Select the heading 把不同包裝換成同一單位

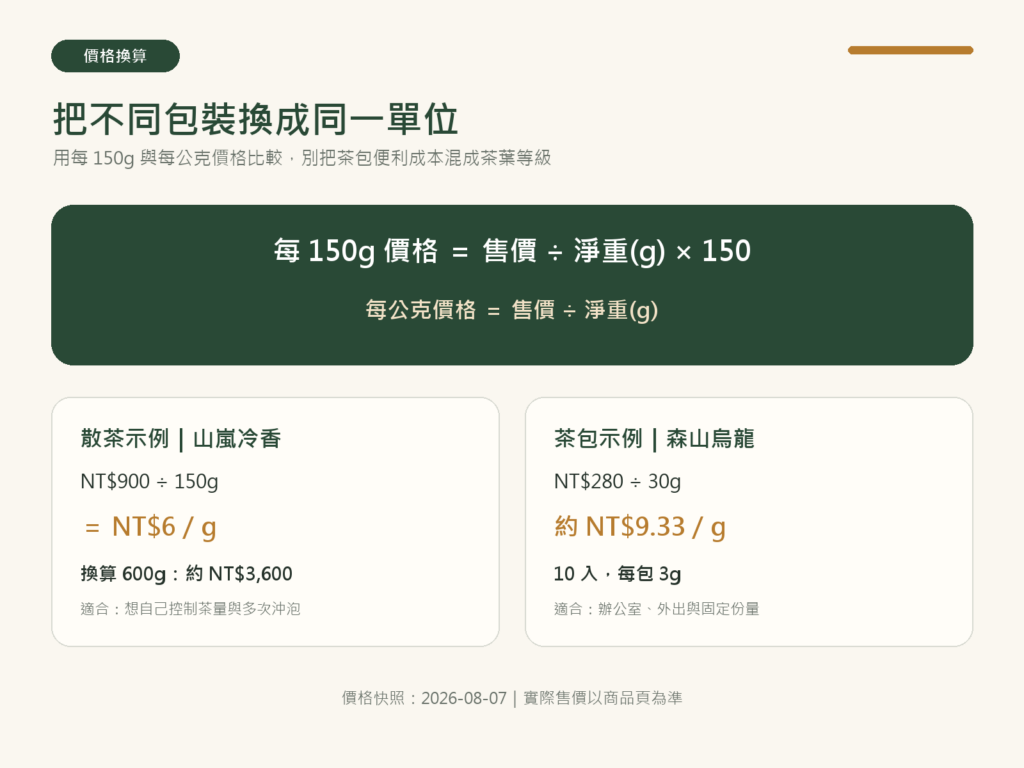pyautogui.click(x=255, y=119)
